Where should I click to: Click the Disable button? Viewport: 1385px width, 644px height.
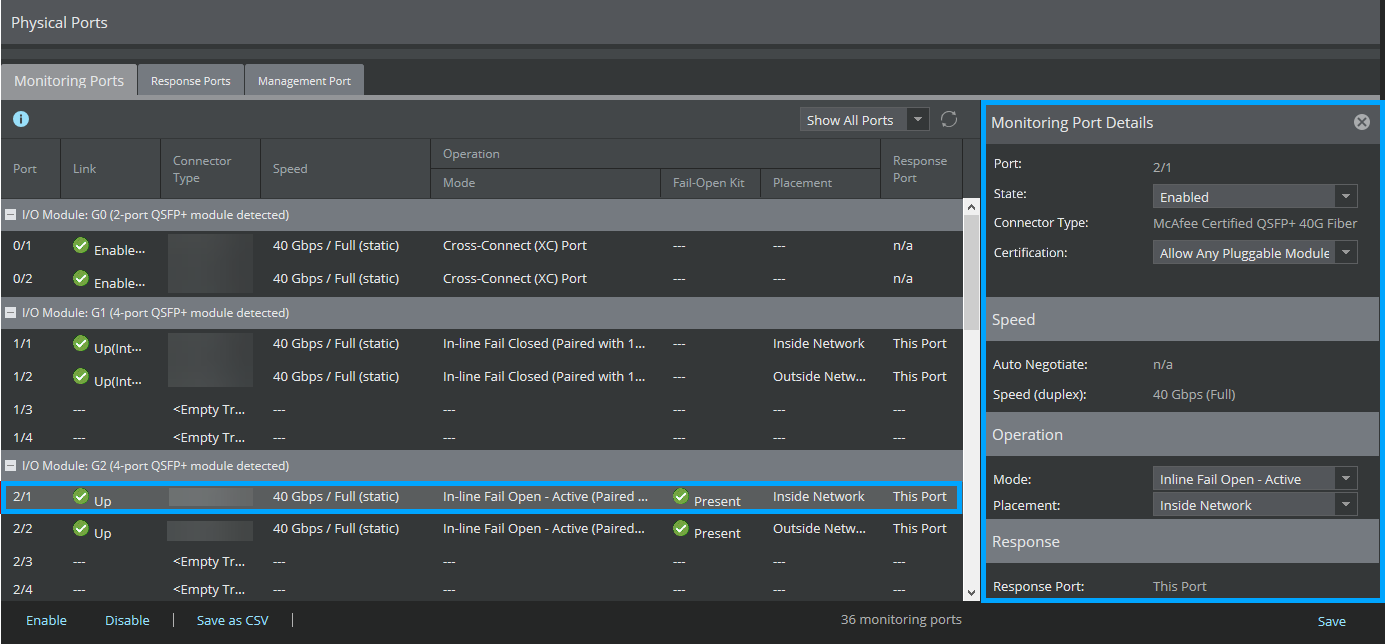click(127, 620)
